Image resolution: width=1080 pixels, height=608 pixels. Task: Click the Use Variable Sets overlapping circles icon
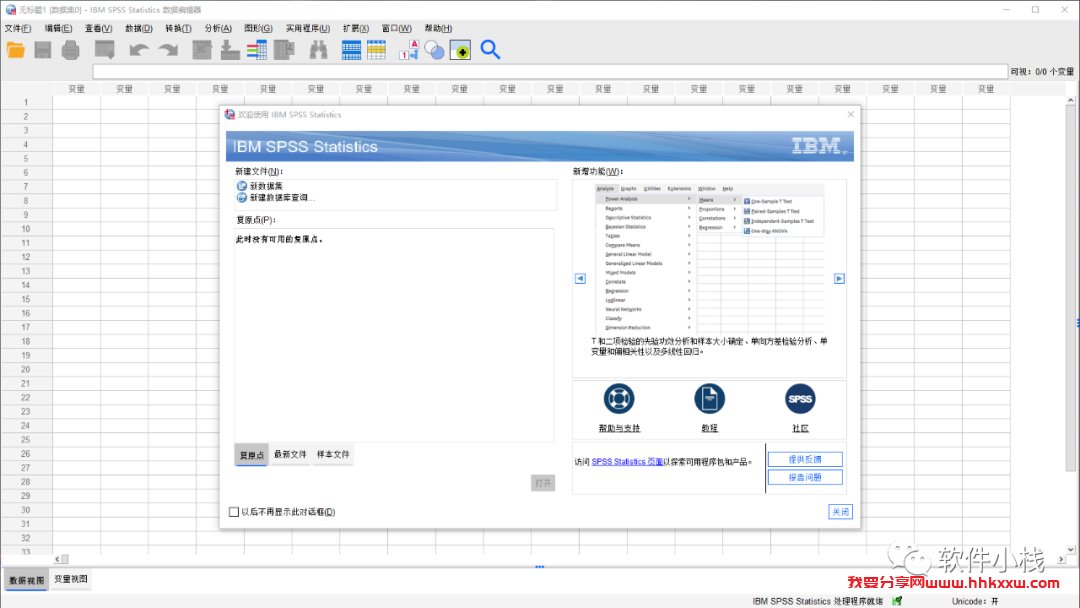coord(434,50)
